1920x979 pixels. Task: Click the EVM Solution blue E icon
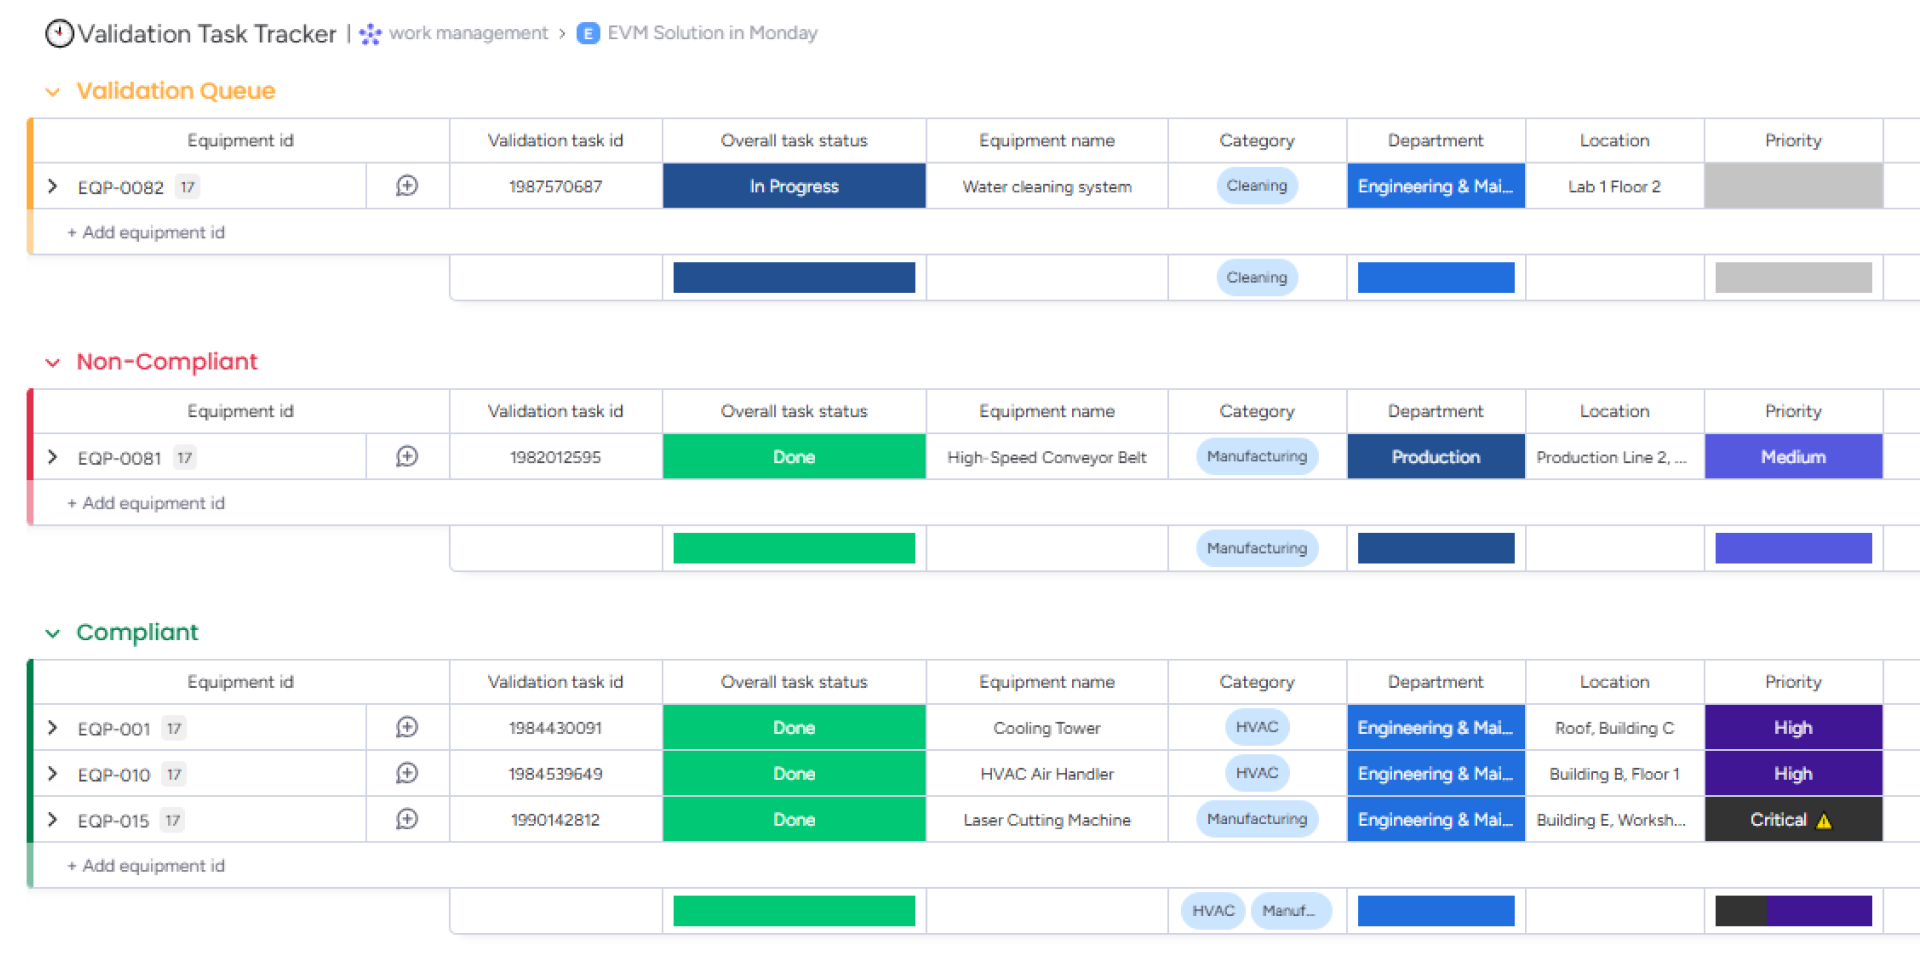pos(588,33)
